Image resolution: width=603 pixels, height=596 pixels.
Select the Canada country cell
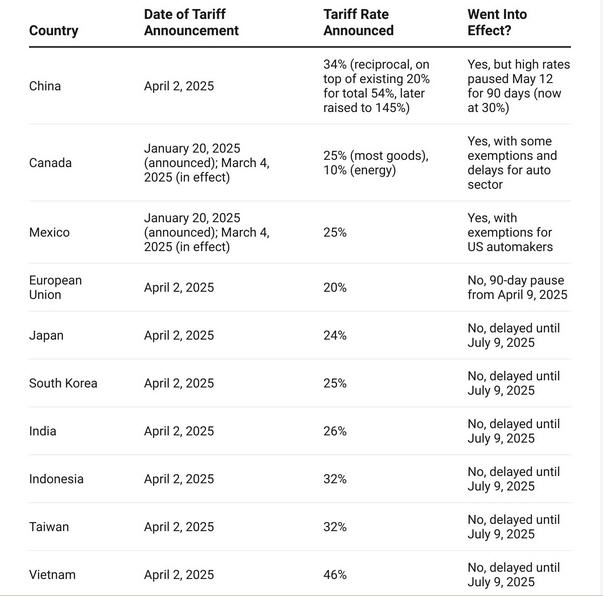pyautogui.click(x=50, y=163)
